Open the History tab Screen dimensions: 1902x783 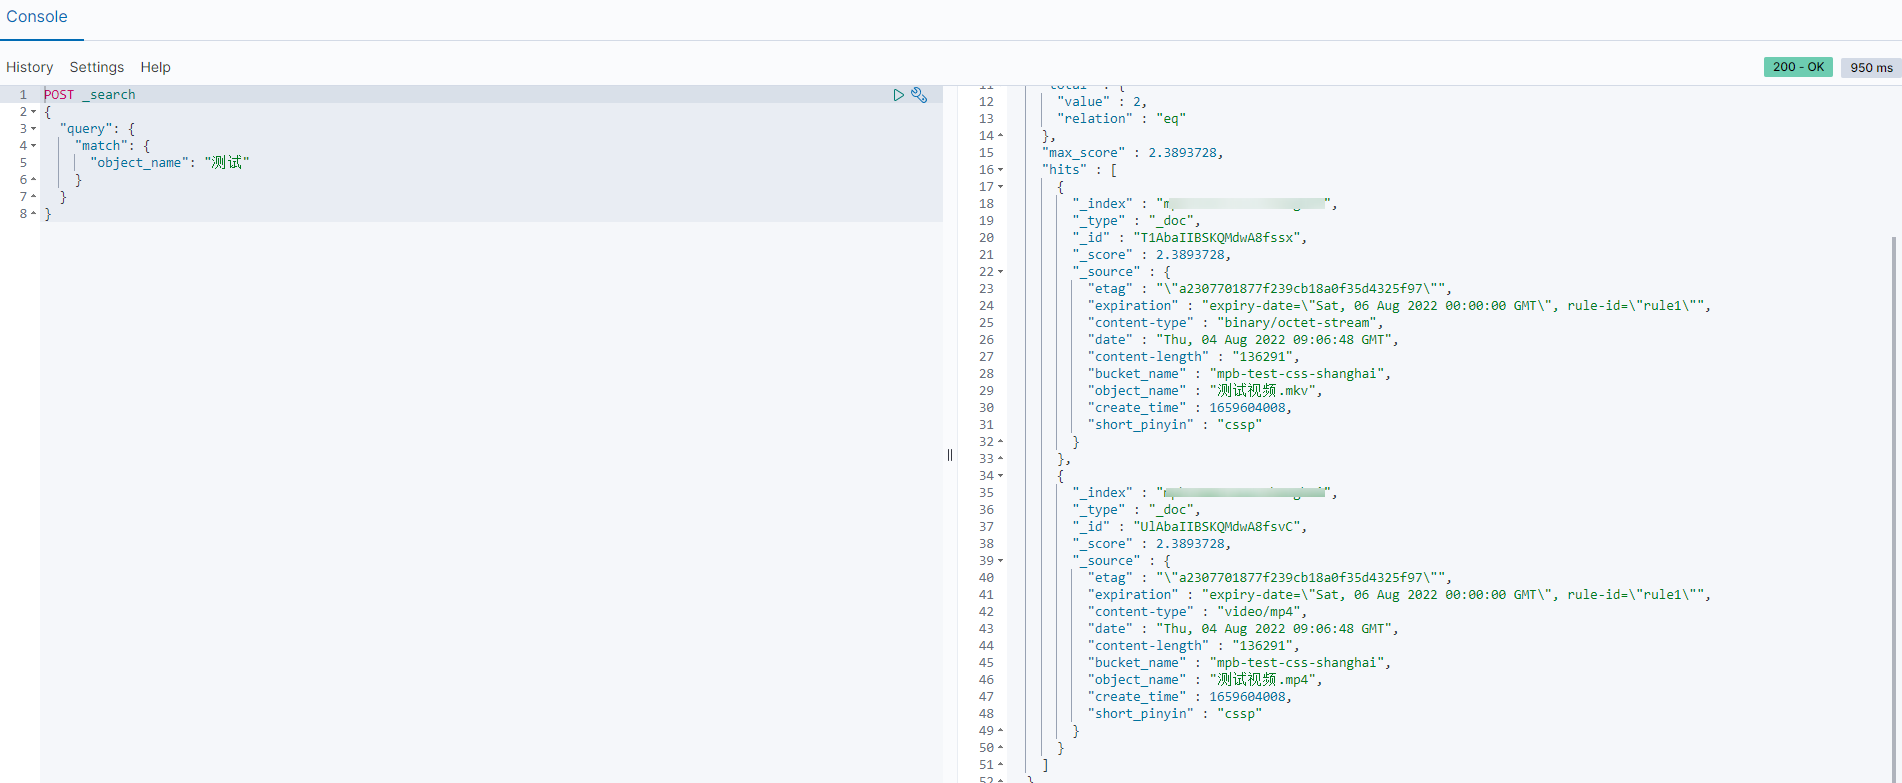tap(29, 67)
